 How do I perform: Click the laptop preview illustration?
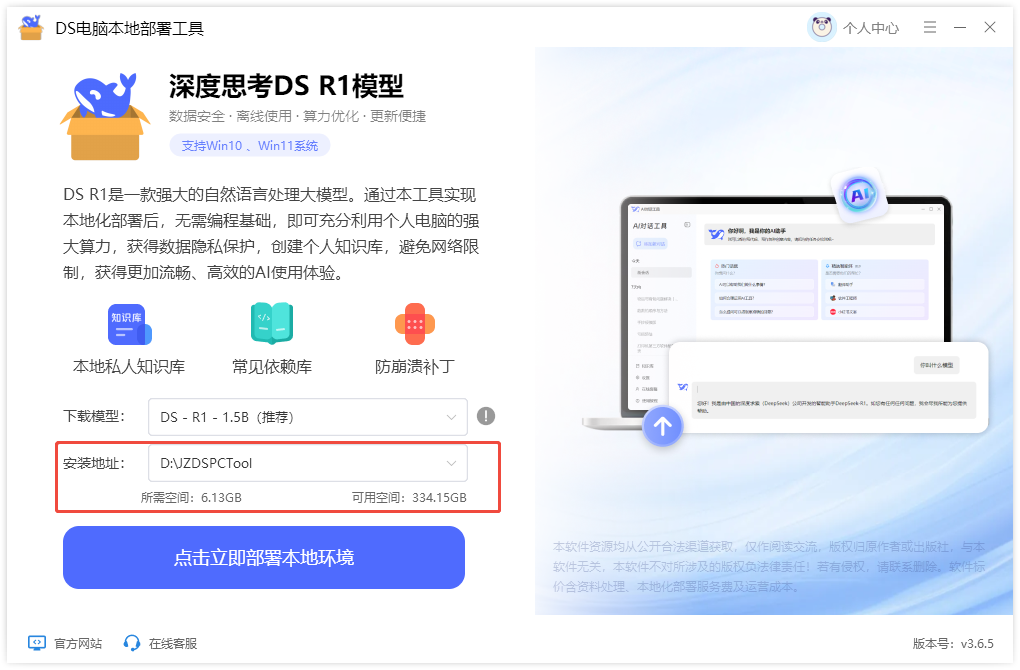[785, 312]
